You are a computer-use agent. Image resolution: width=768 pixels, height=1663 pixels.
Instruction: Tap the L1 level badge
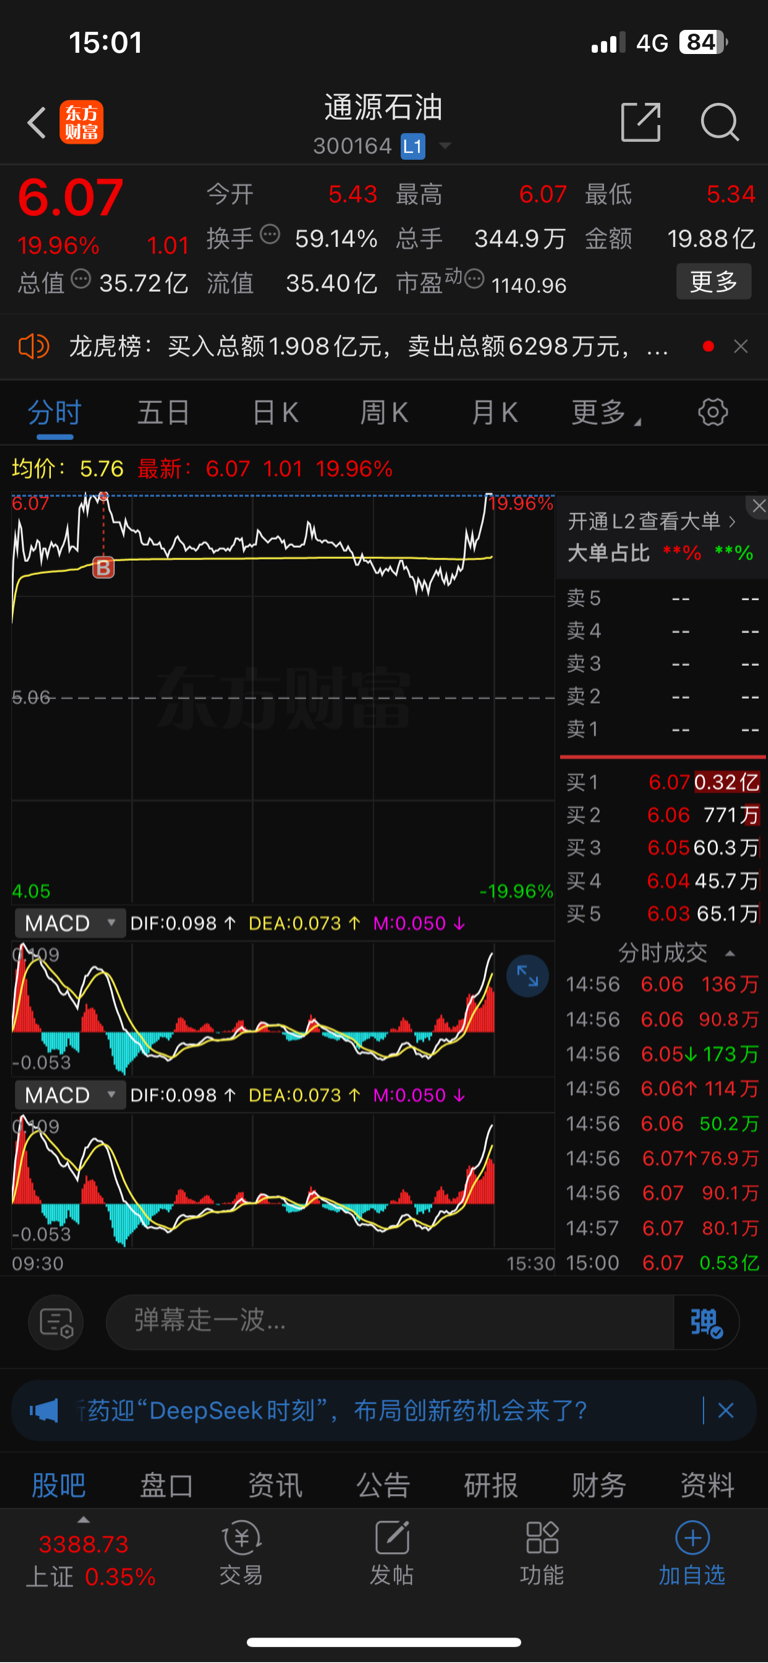coord(413,146)
